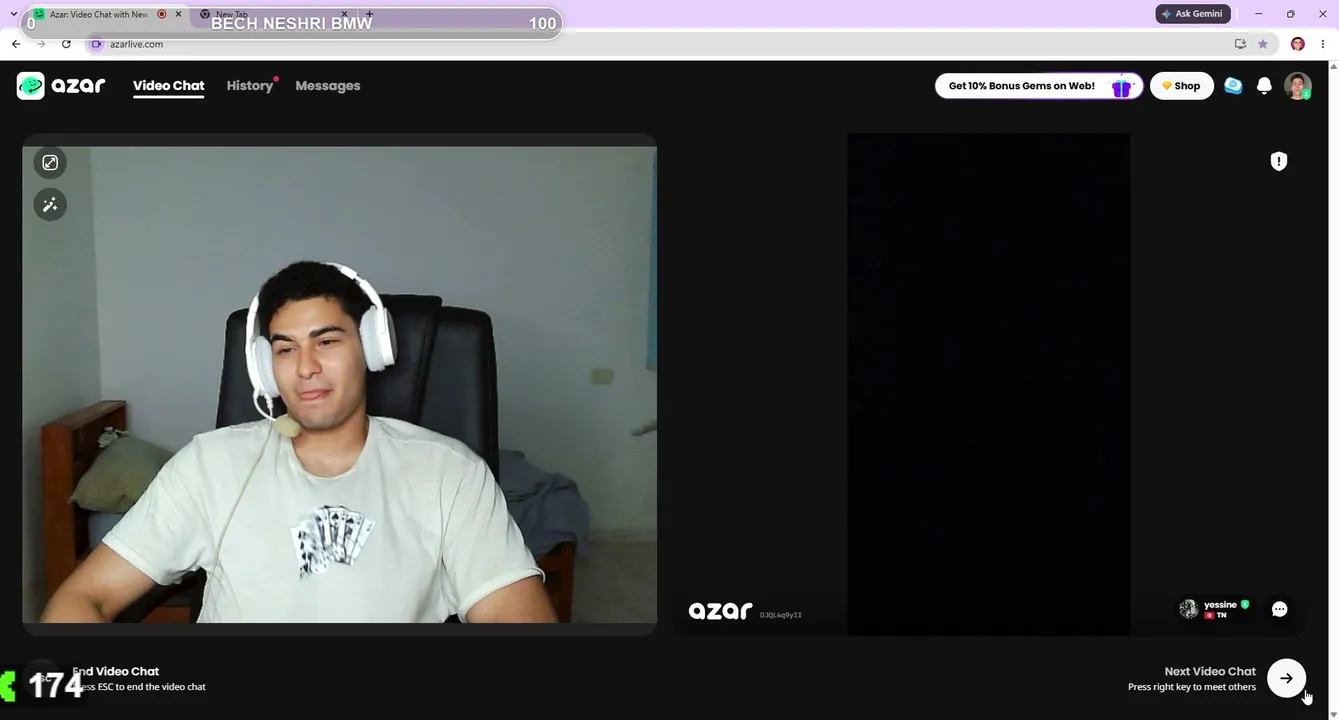Go to the next video chat arrow
The width and height of the screenshot is (1339, 720).
click(x=1286, y=678)
